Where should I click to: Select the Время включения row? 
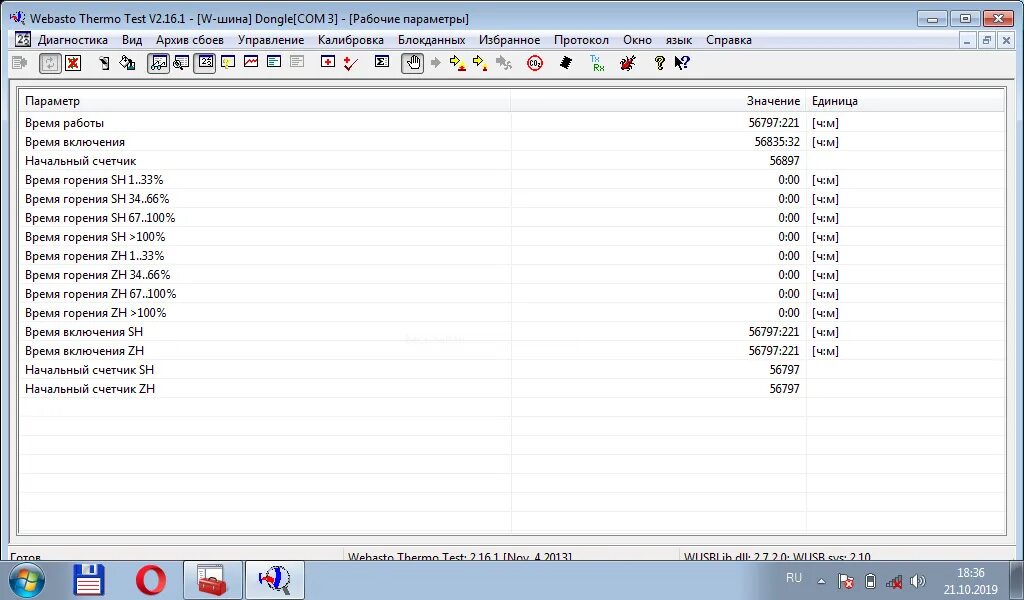(x=512, y=142)
